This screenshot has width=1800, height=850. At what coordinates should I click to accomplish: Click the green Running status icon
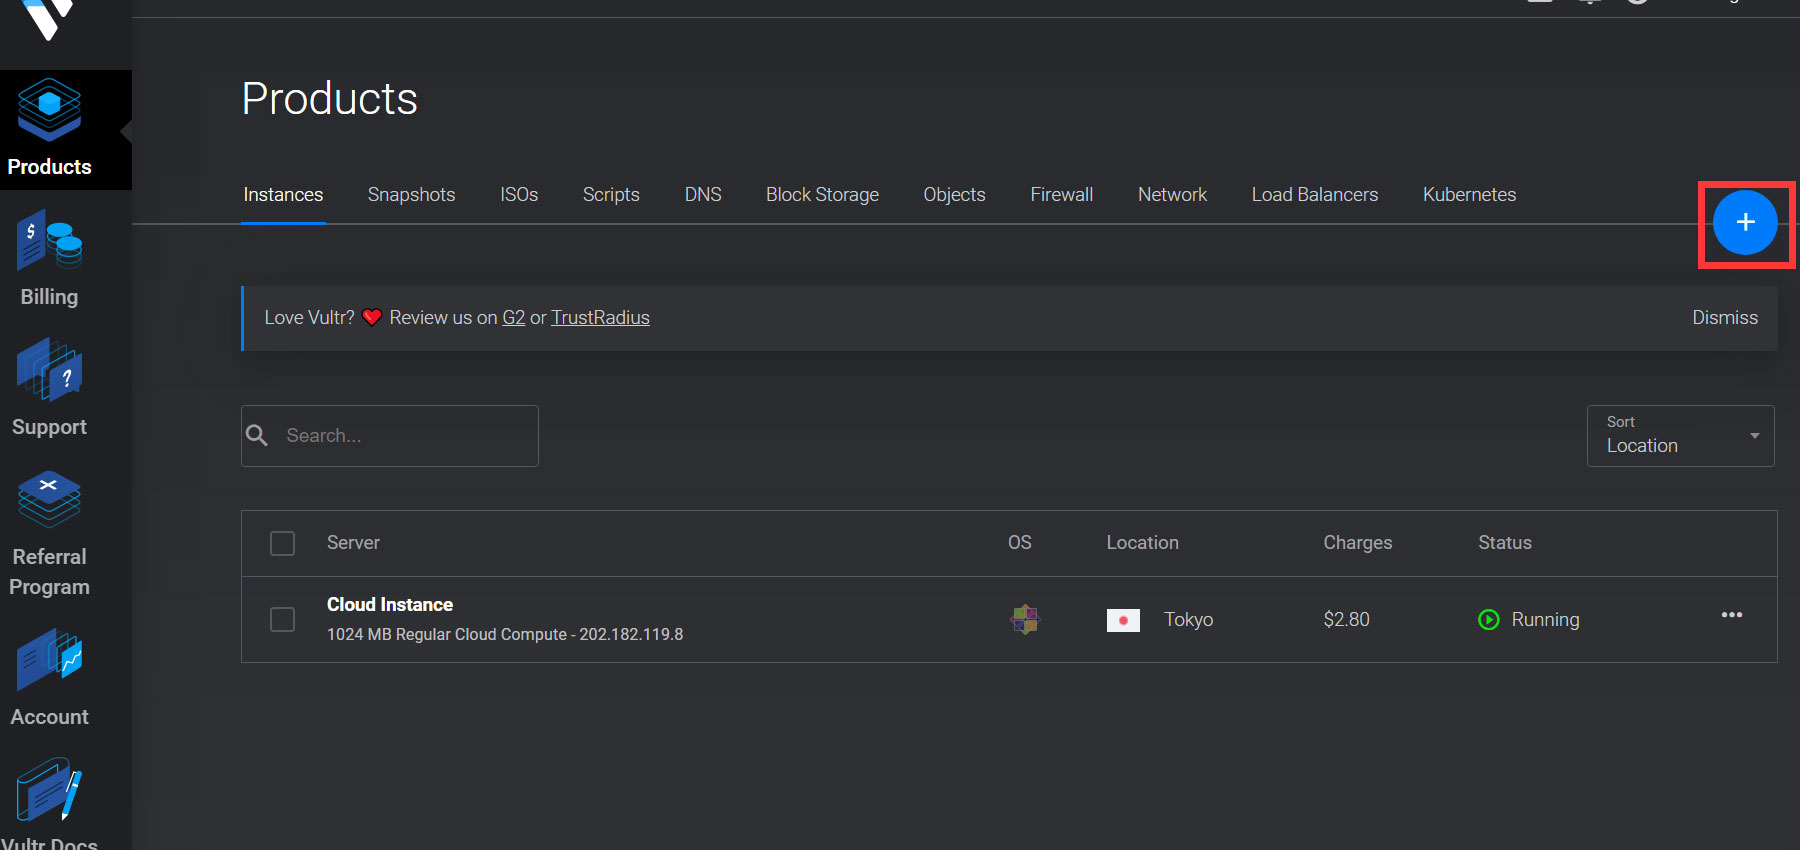tap(1489, 619)
